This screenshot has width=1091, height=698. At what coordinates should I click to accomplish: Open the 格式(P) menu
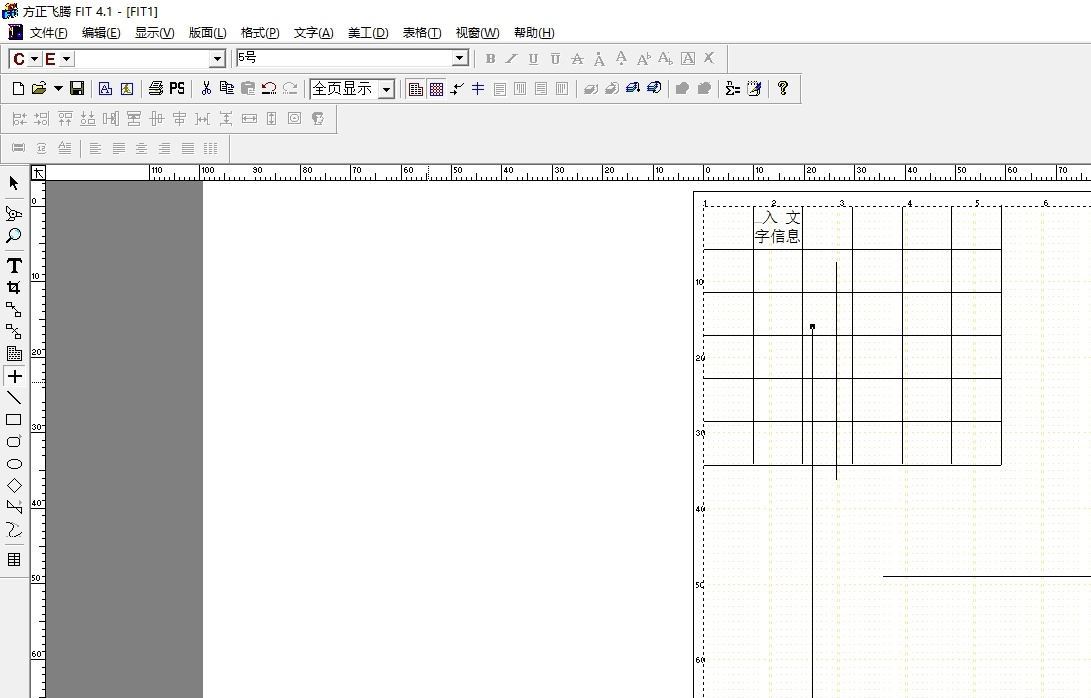tap(260, 33)
